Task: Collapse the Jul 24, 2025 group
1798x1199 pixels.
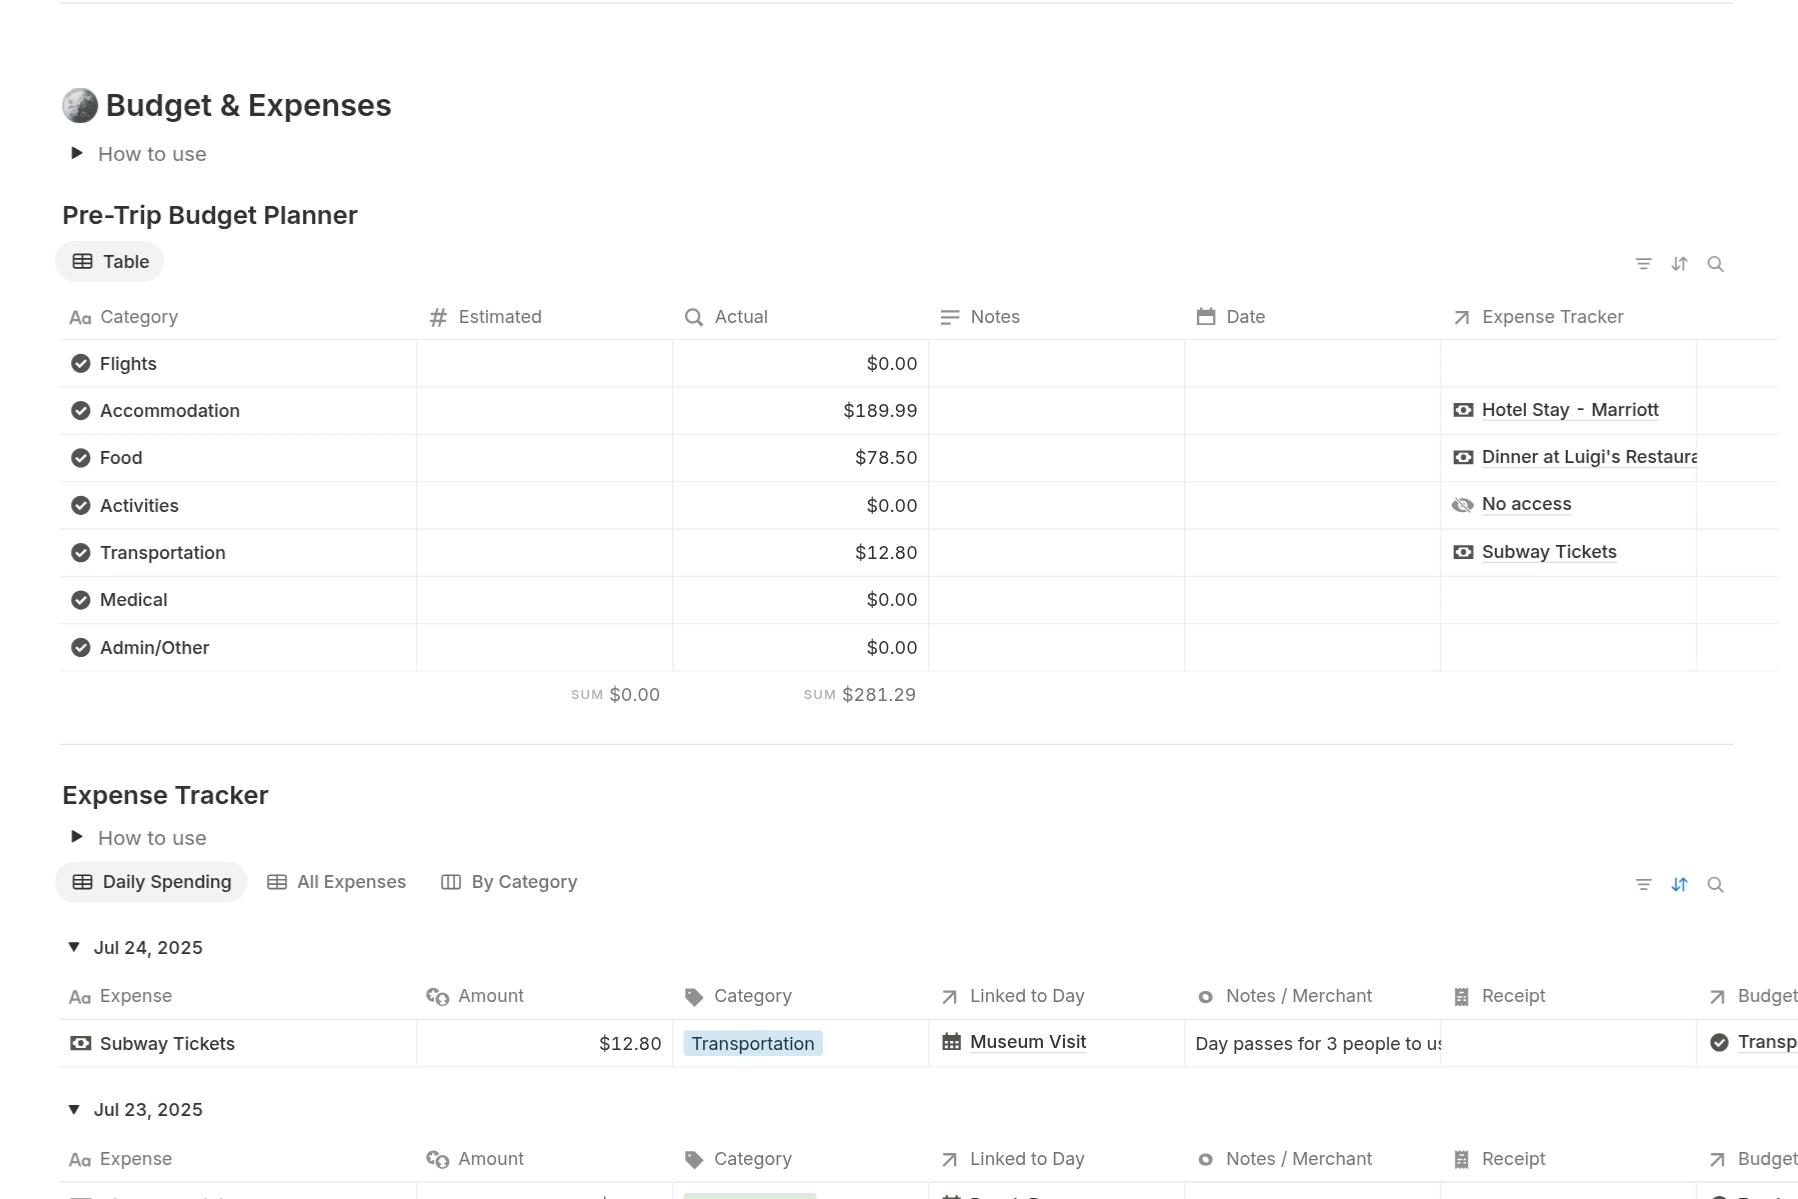Action: 74,947
